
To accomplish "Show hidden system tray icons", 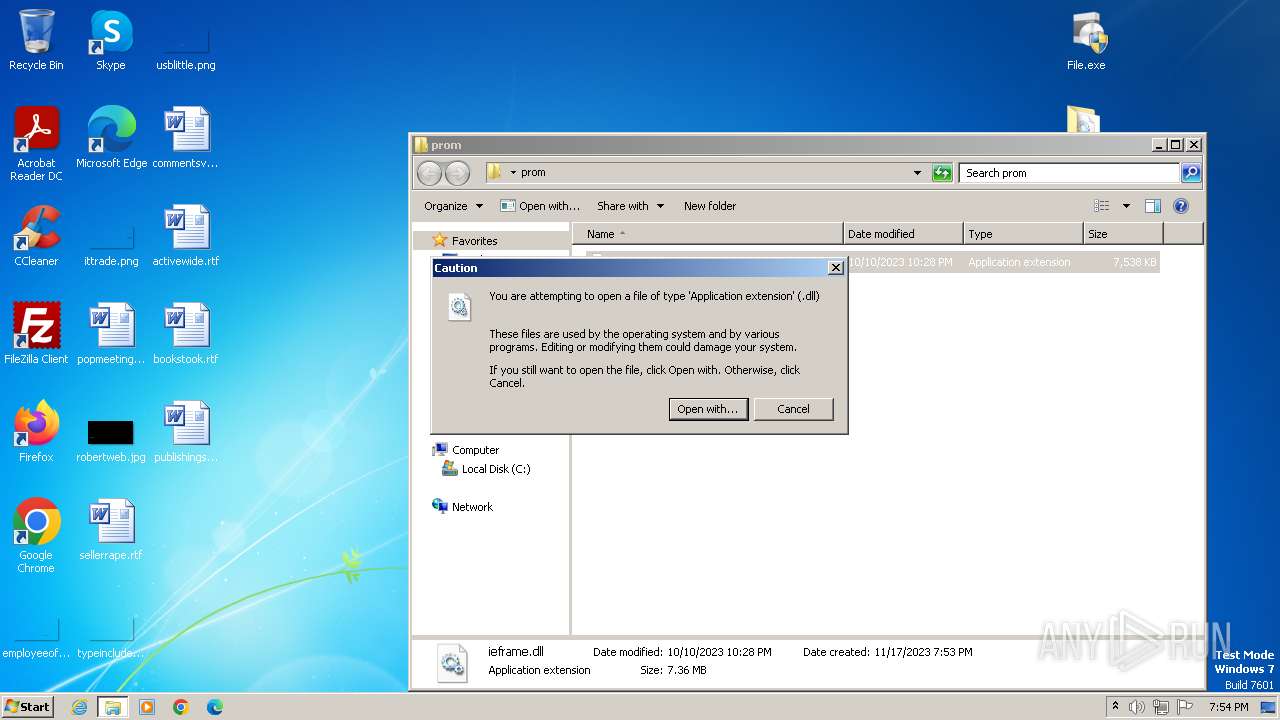I will [1116, 706].
